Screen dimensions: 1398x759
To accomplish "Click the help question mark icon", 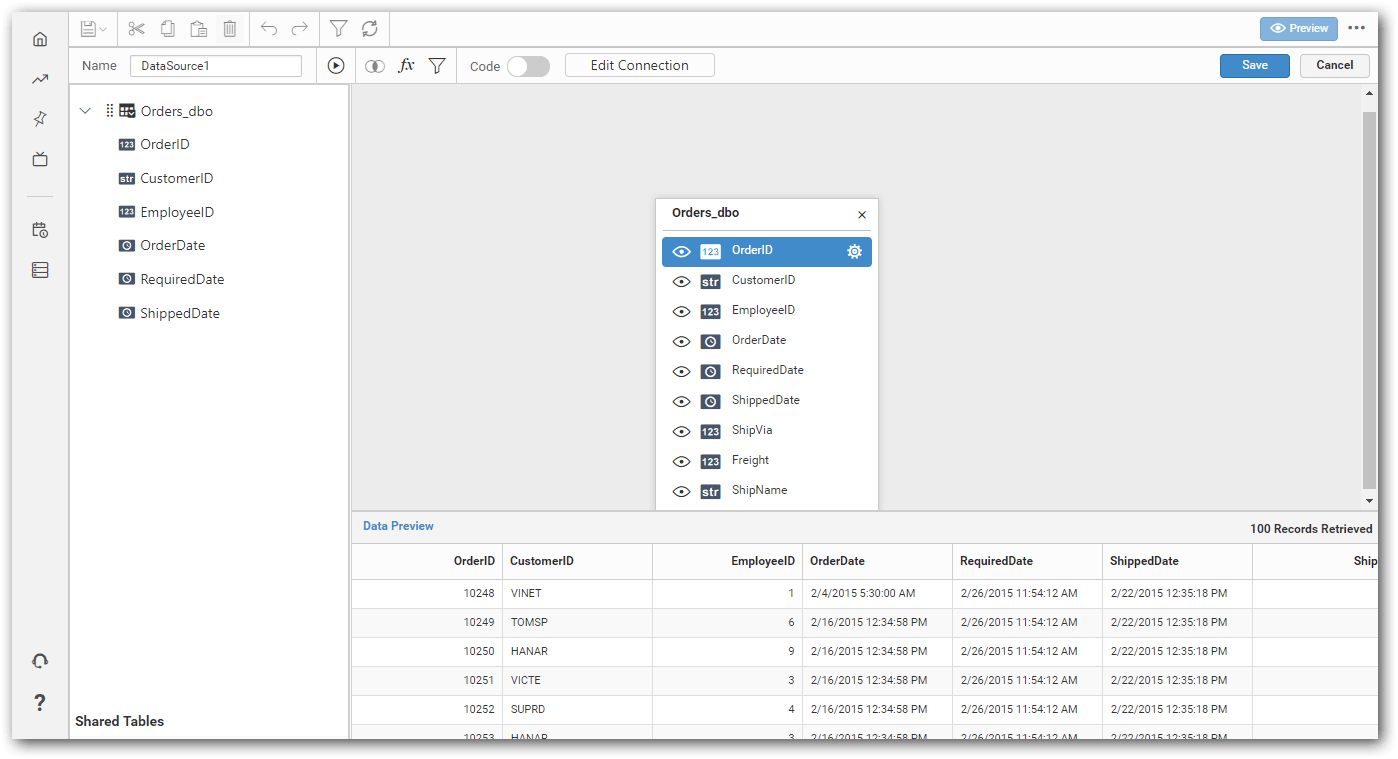I will tap(40, 702).
